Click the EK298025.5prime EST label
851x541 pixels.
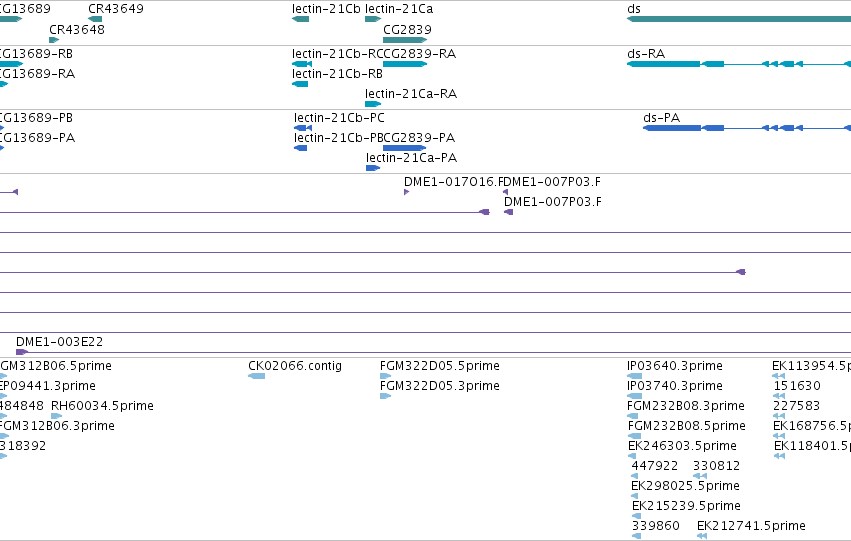[685, 486]
